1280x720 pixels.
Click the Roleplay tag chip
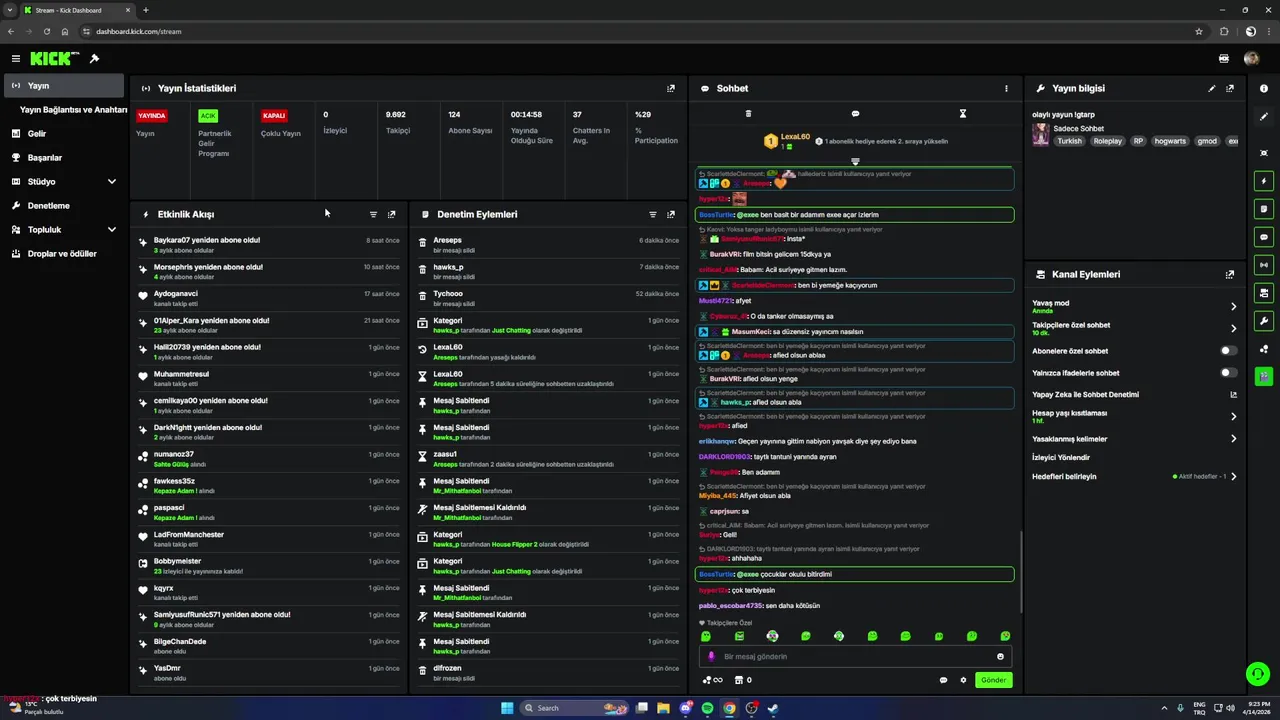click(1107, 141)
